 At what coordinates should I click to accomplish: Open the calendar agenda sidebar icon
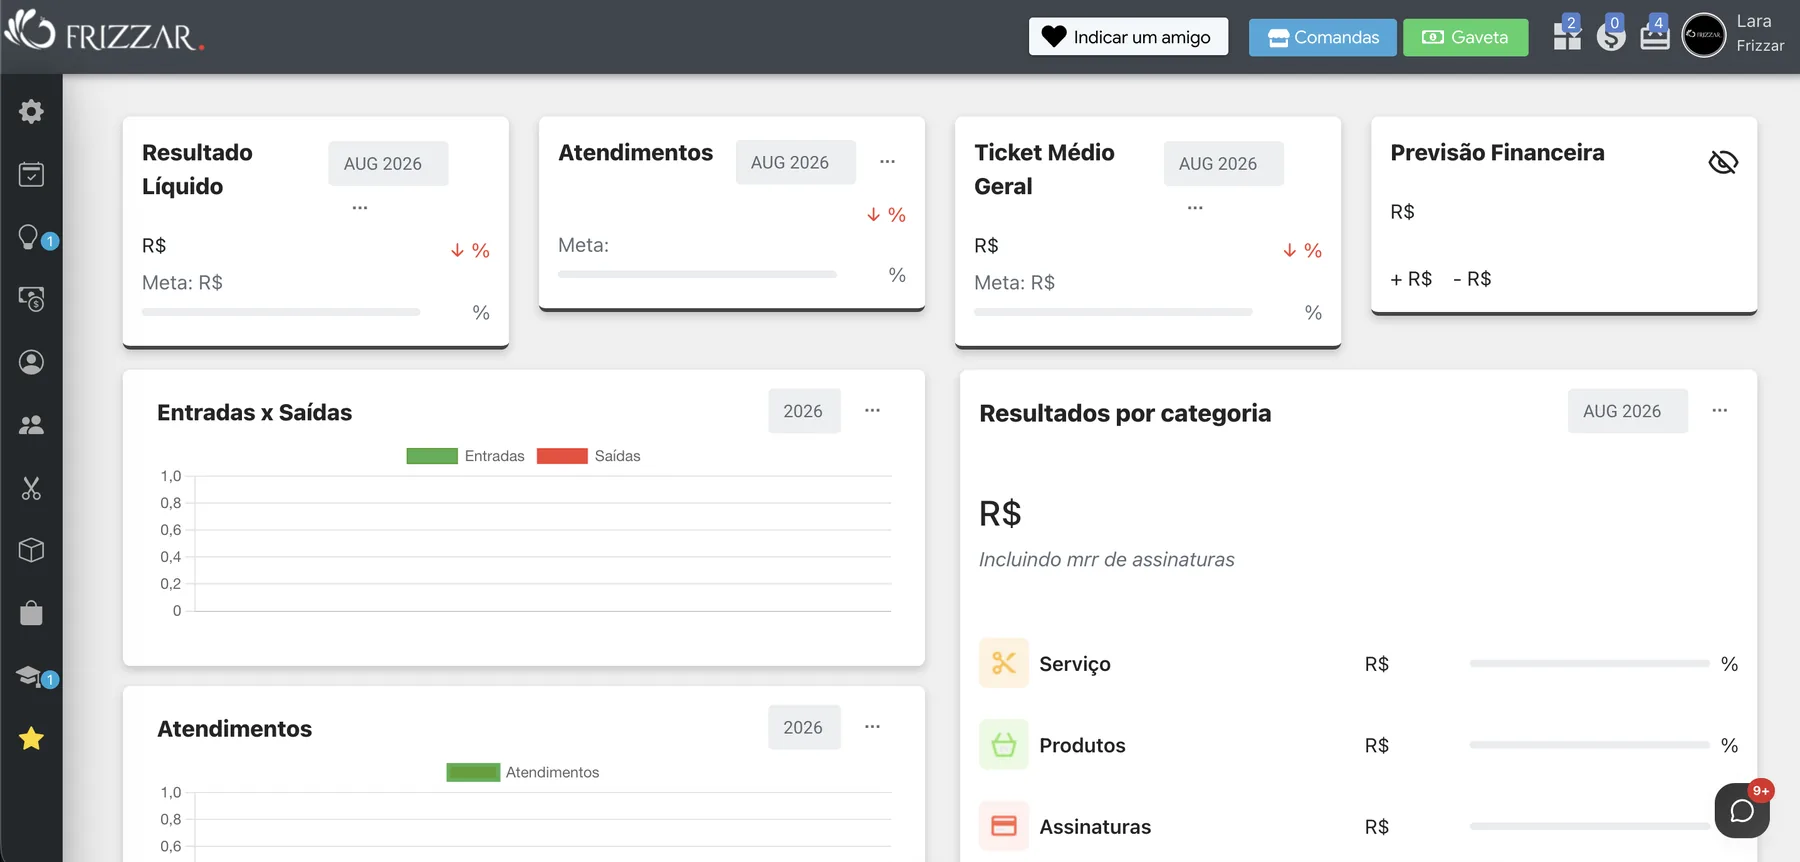point(31,174)
